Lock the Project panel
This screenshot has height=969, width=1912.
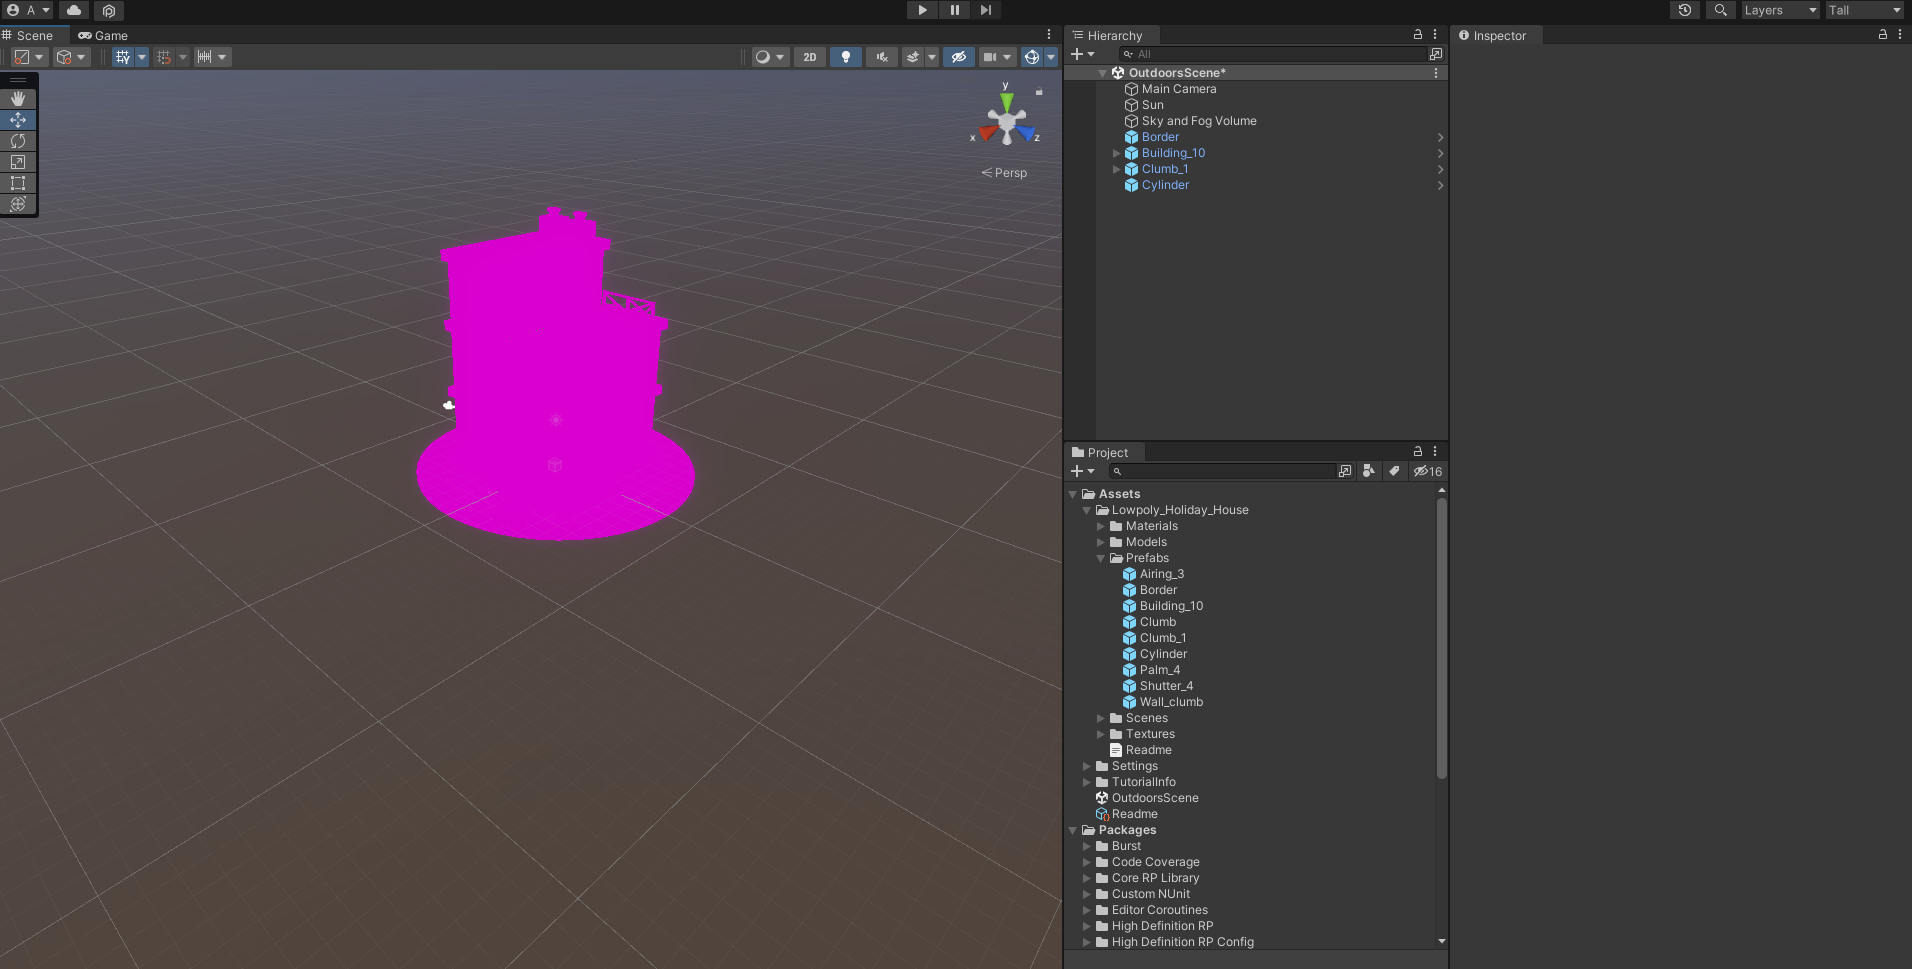[1418, 452]
